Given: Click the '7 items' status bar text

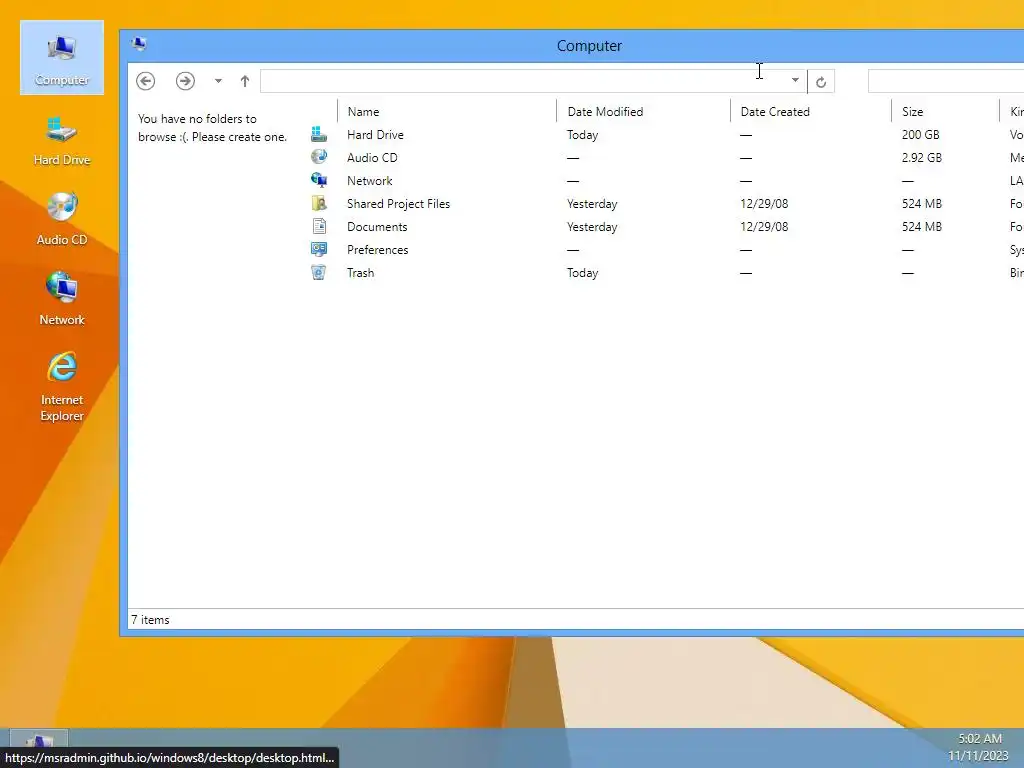Looking at the screenshot, I should pos(150,620).
